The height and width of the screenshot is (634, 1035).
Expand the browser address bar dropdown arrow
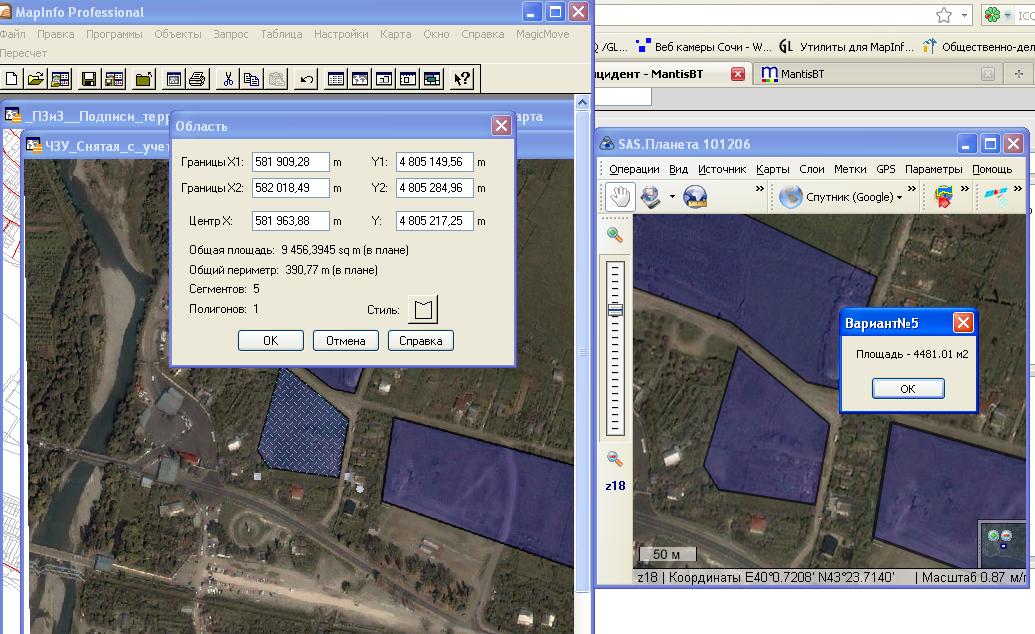click(965, 15)
